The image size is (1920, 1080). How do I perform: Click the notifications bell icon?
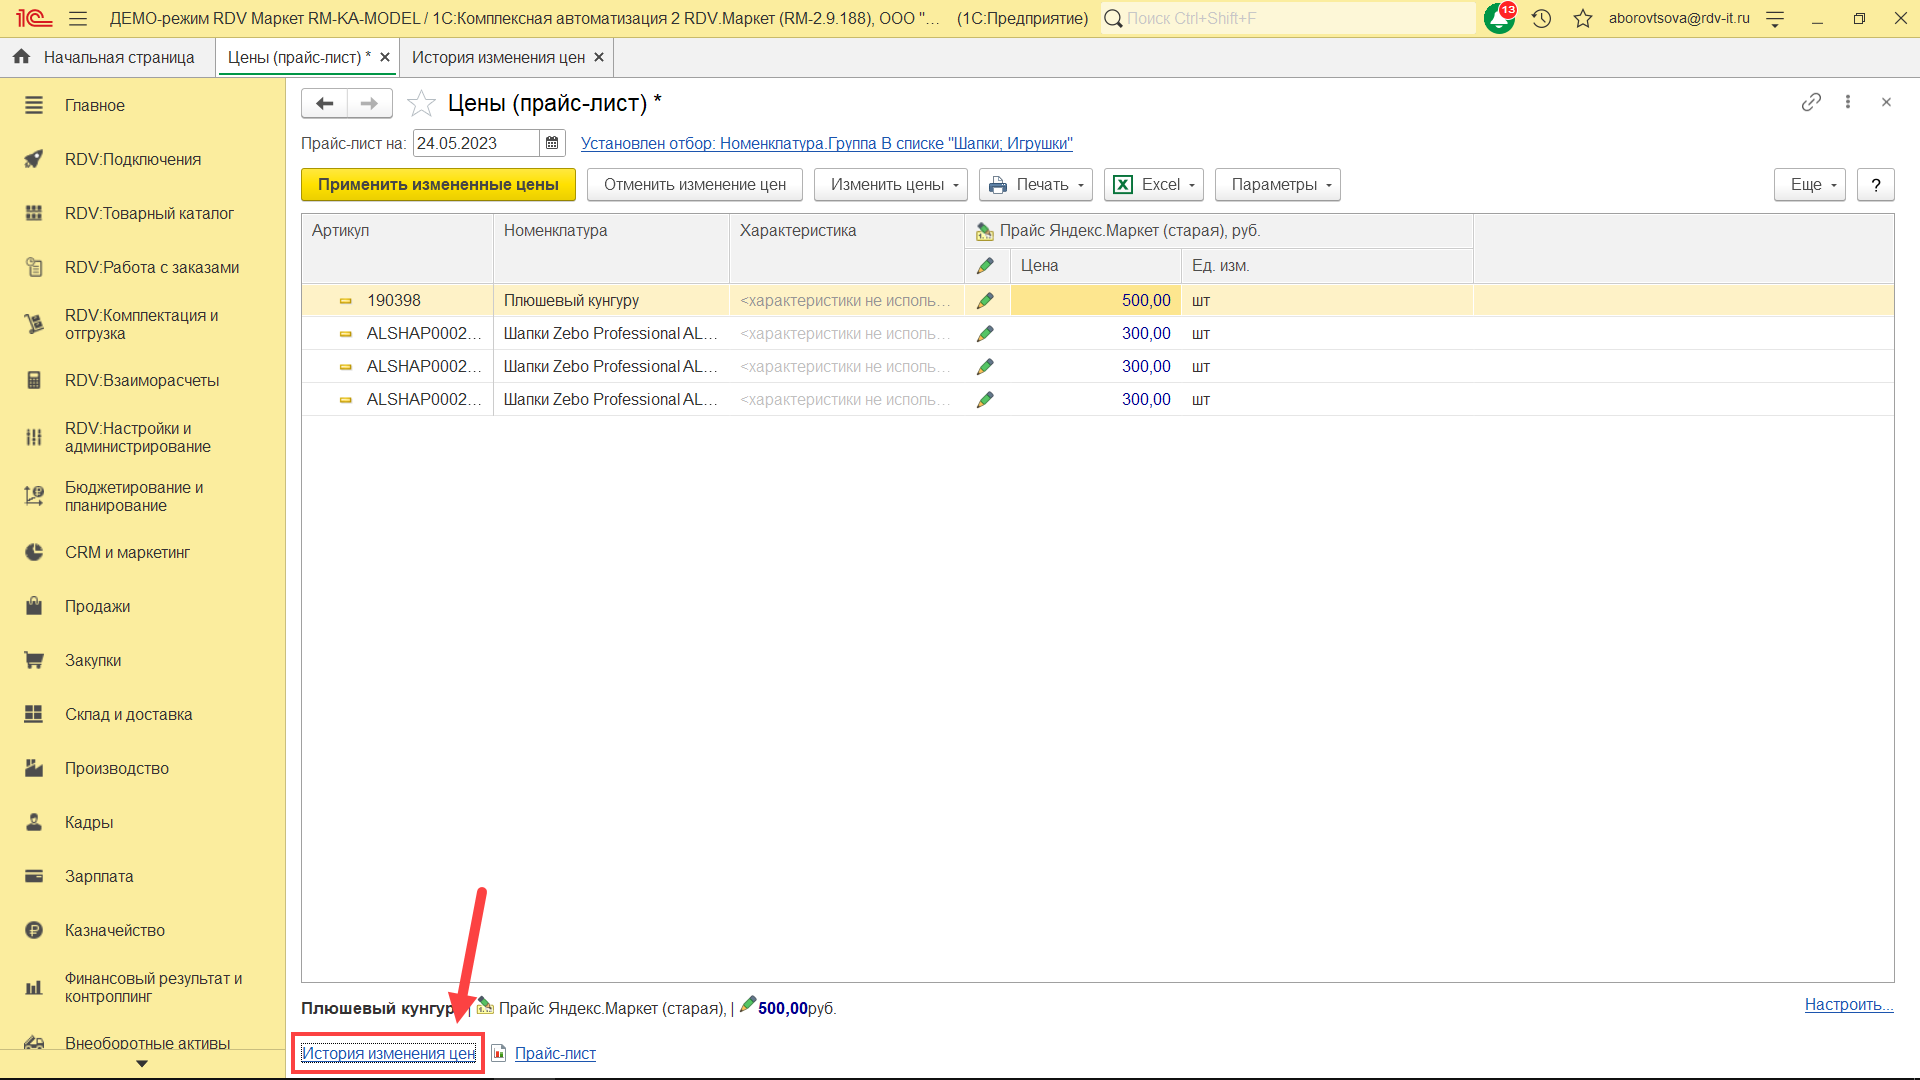point(1498,18)
